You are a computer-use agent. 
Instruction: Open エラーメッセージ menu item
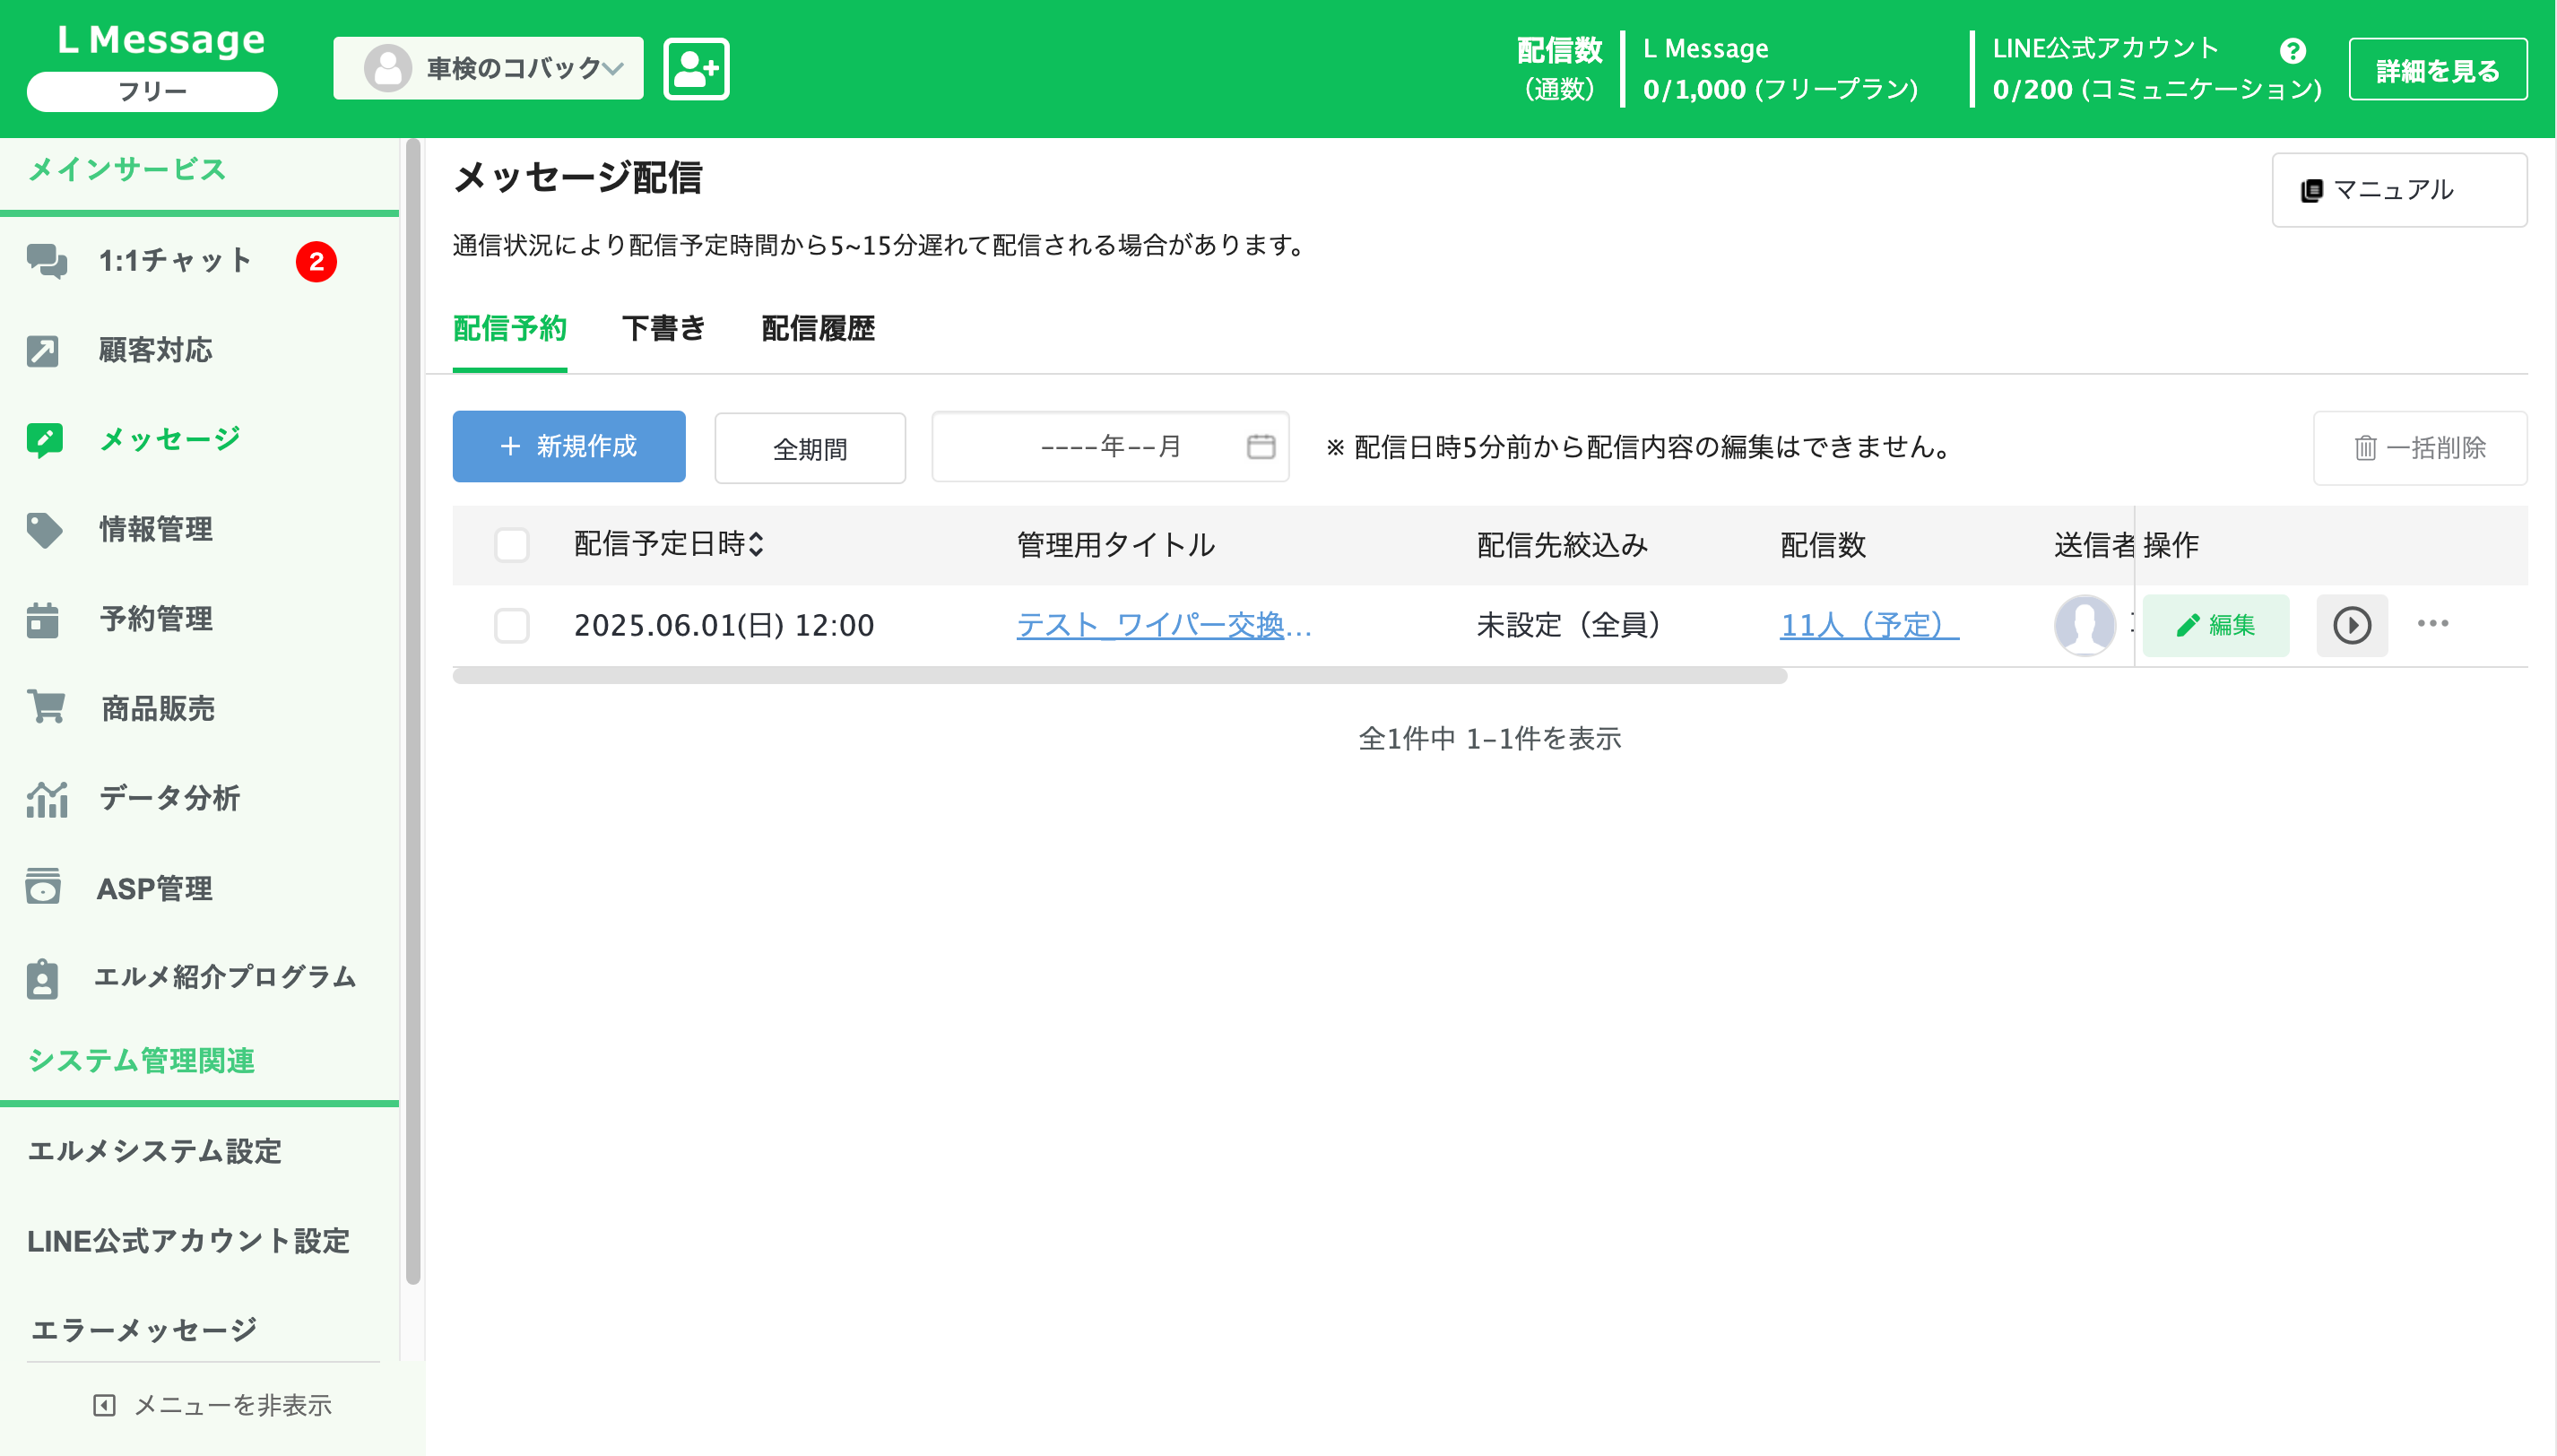coord(145,1330)
